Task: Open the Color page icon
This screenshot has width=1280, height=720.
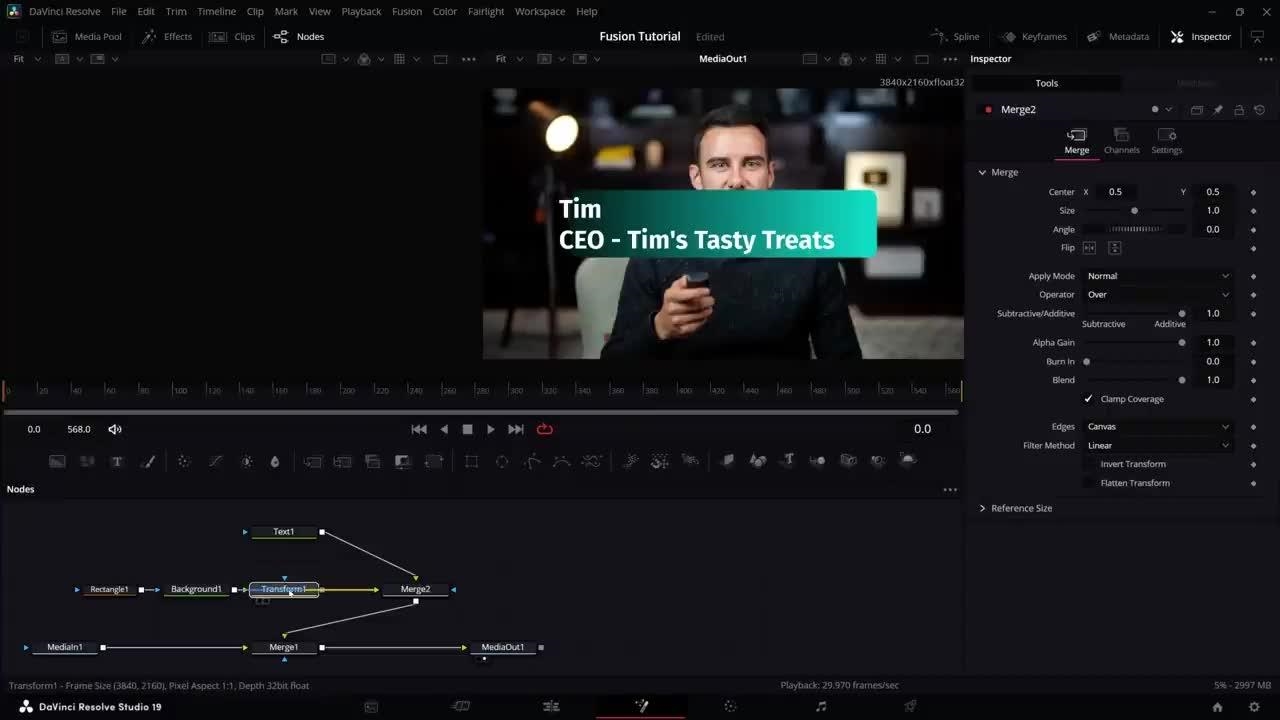Action: tap(730, 706)
